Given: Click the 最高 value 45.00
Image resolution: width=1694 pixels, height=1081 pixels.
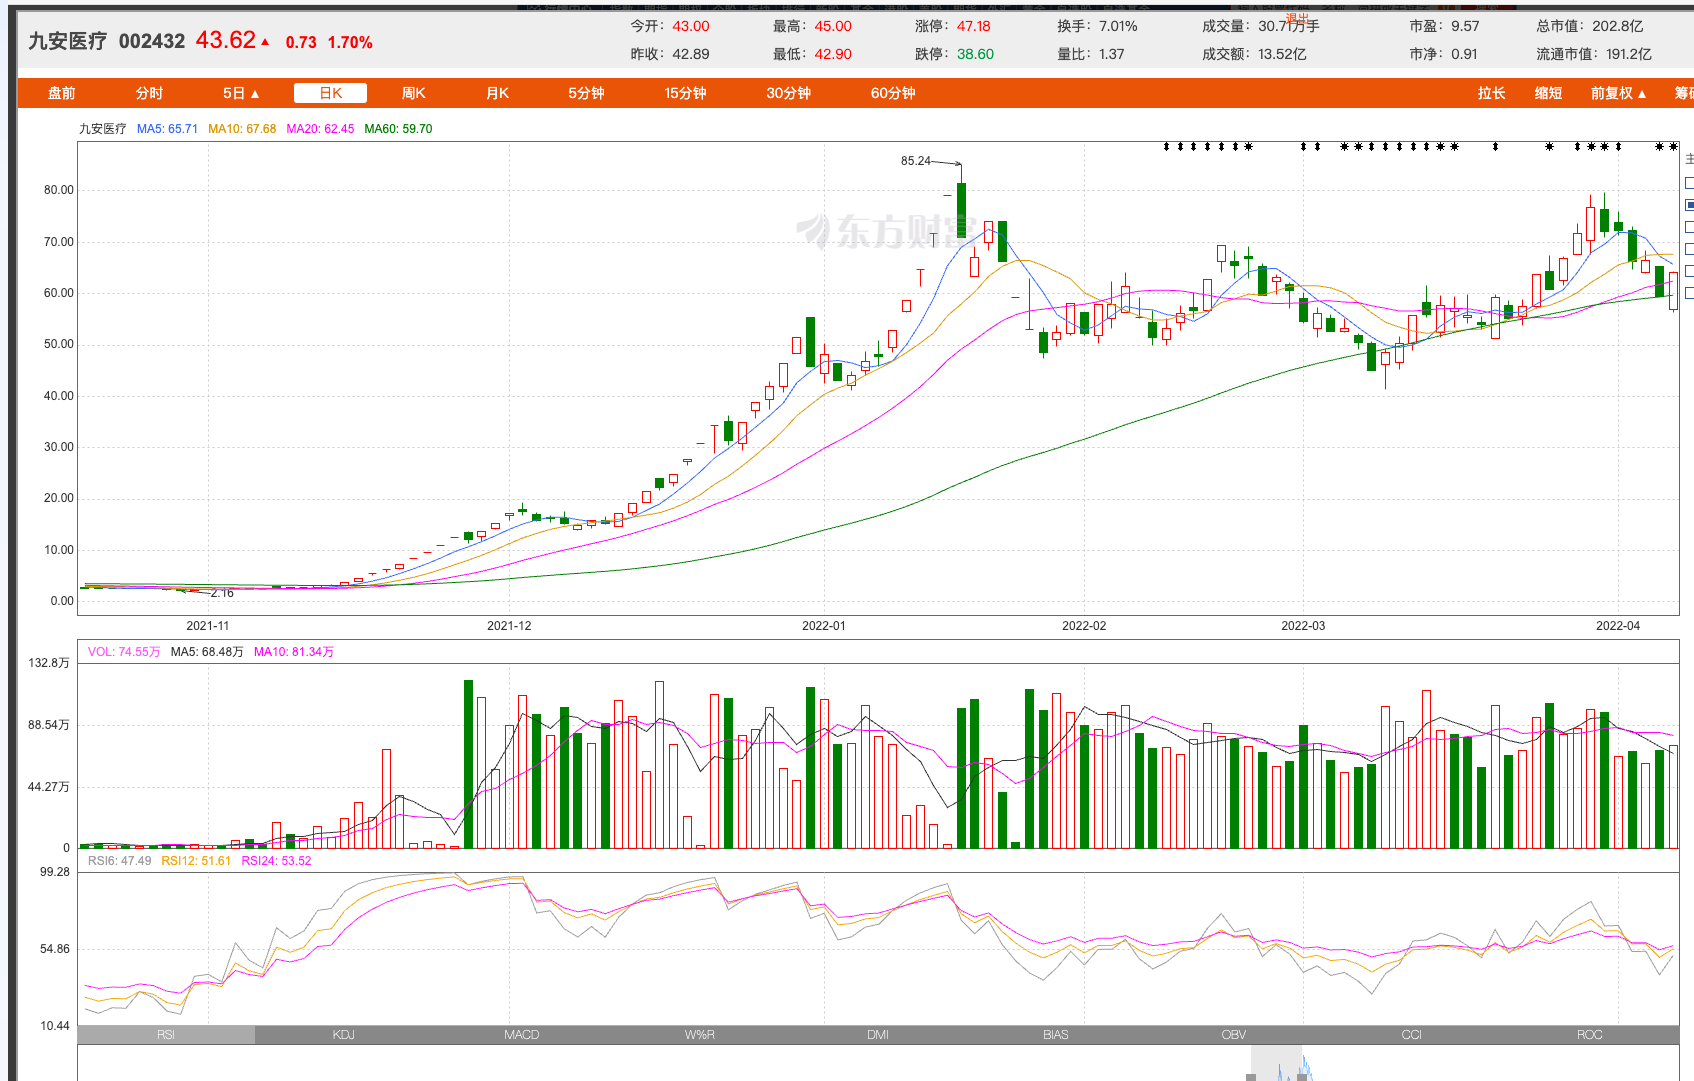Looking at the screenshot, I should click(x=833, y=26).
